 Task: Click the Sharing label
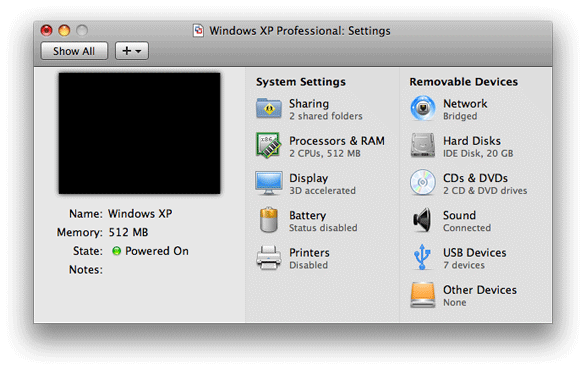[x=309, y=104]
